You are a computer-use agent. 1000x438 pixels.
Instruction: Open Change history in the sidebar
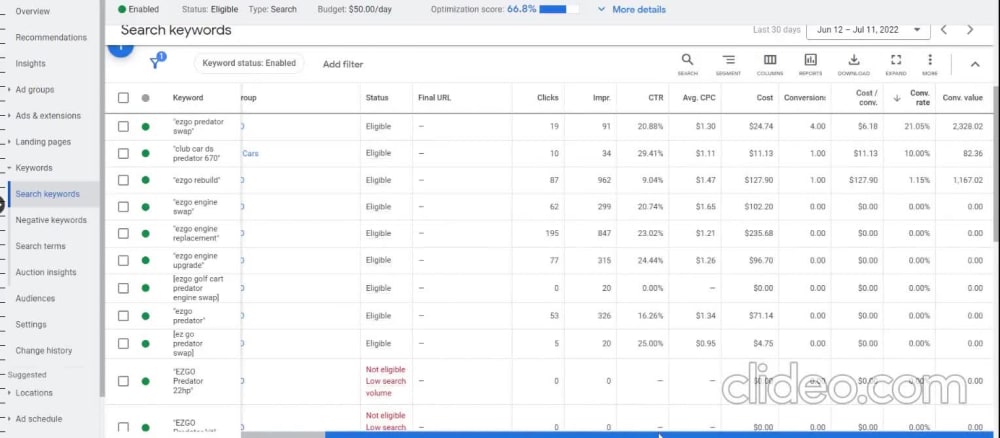[x=43, y=351]
